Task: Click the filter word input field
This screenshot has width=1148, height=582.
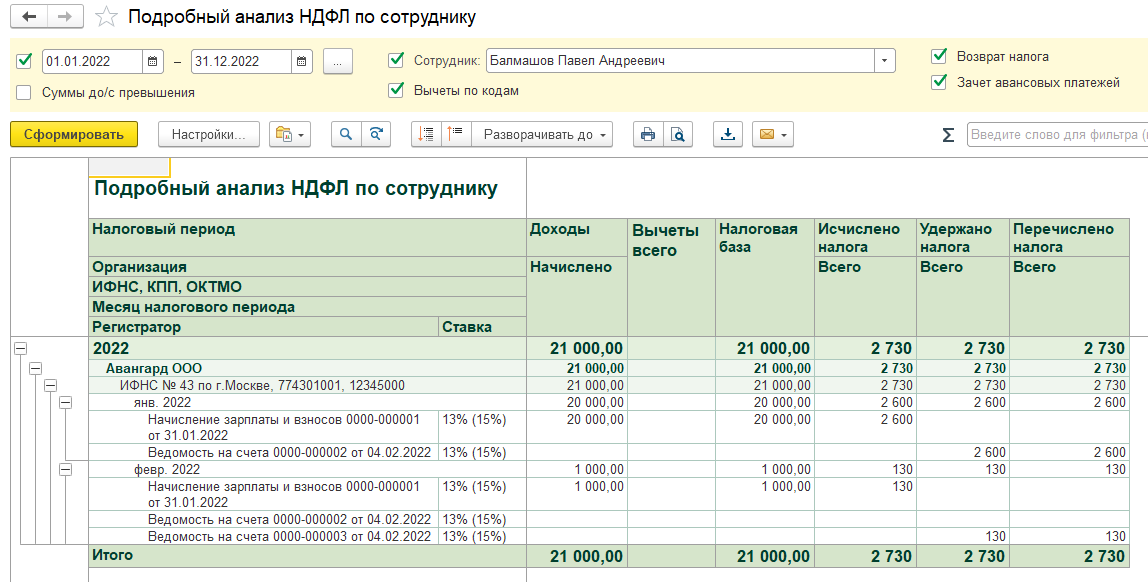Action: (x=1056, y=135)
